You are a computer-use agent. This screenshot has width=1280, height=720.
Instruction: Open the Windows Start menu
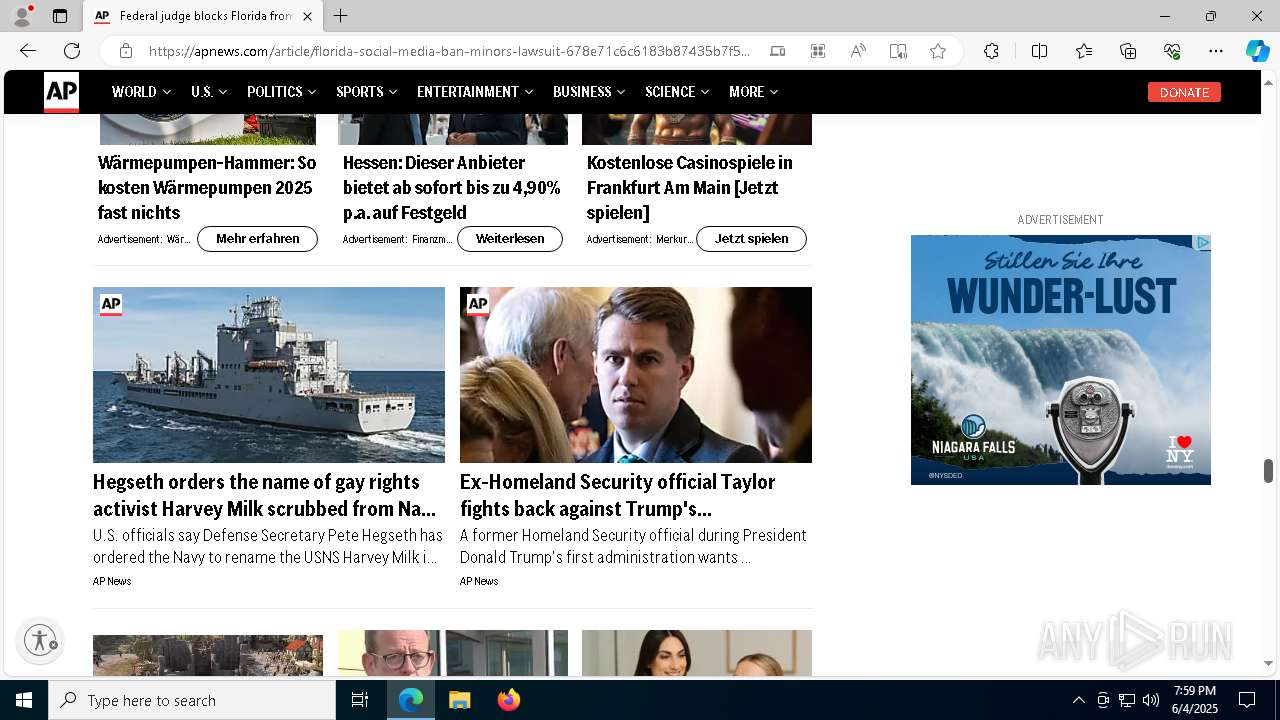[x=24, y=700]
